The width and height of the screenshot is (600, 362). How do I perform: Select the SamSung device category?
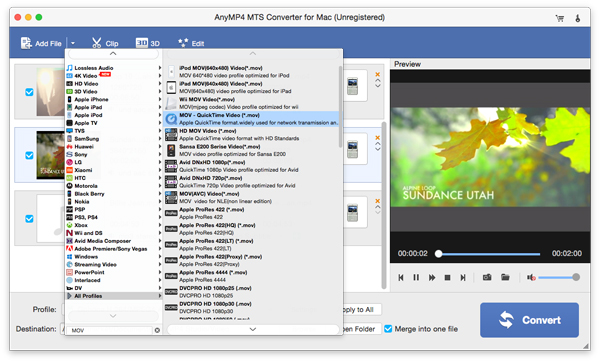(114, 139)
